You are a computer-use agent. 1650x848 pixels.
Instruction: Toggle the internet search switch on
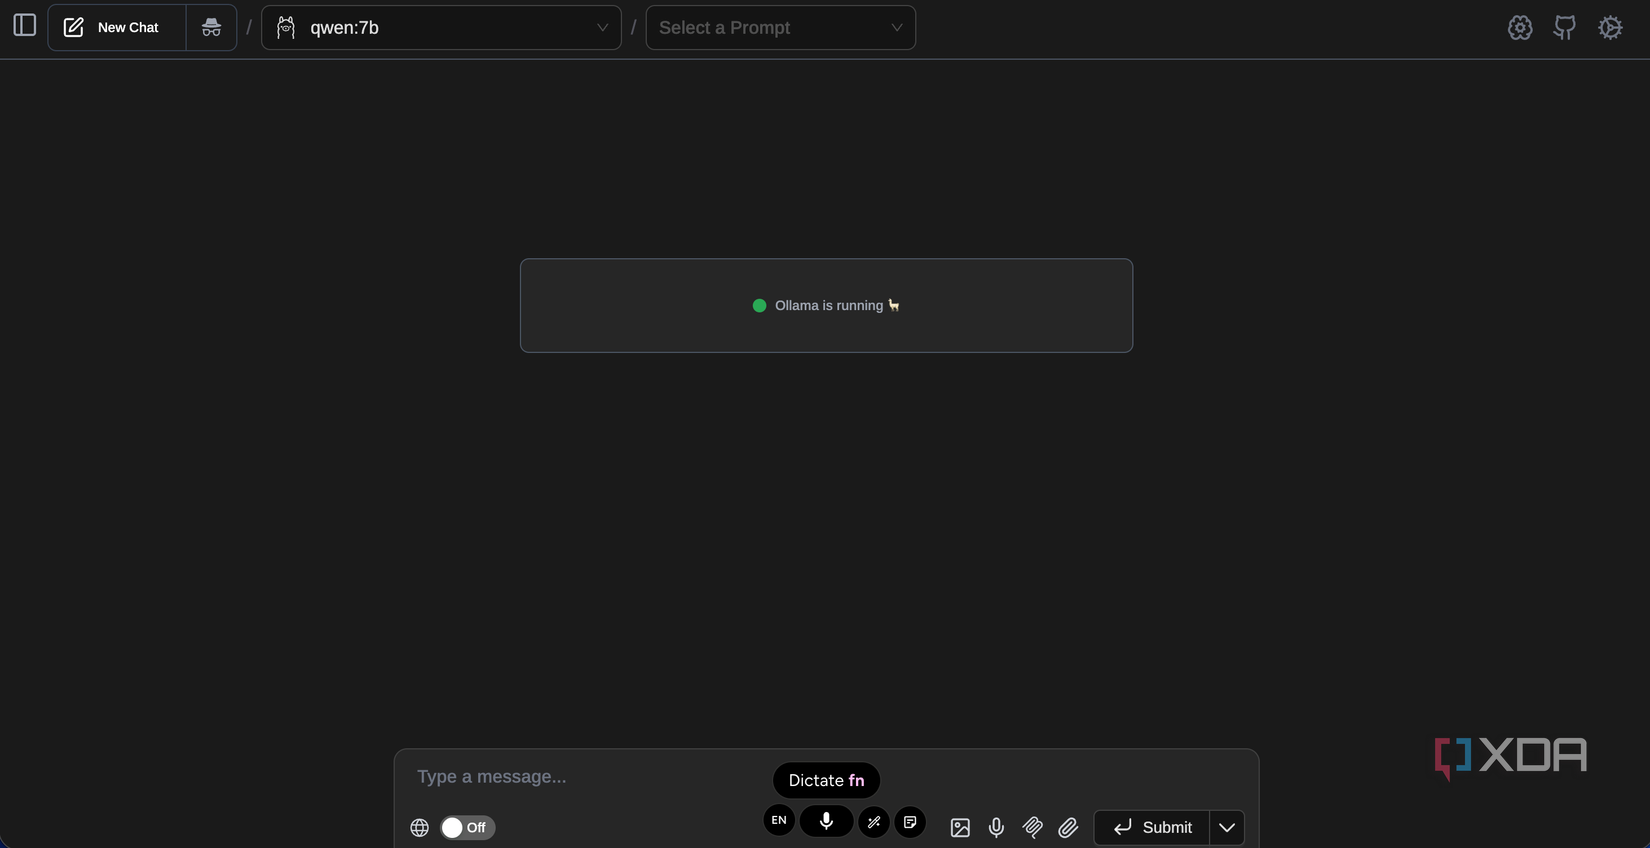(x=468, y=828)
